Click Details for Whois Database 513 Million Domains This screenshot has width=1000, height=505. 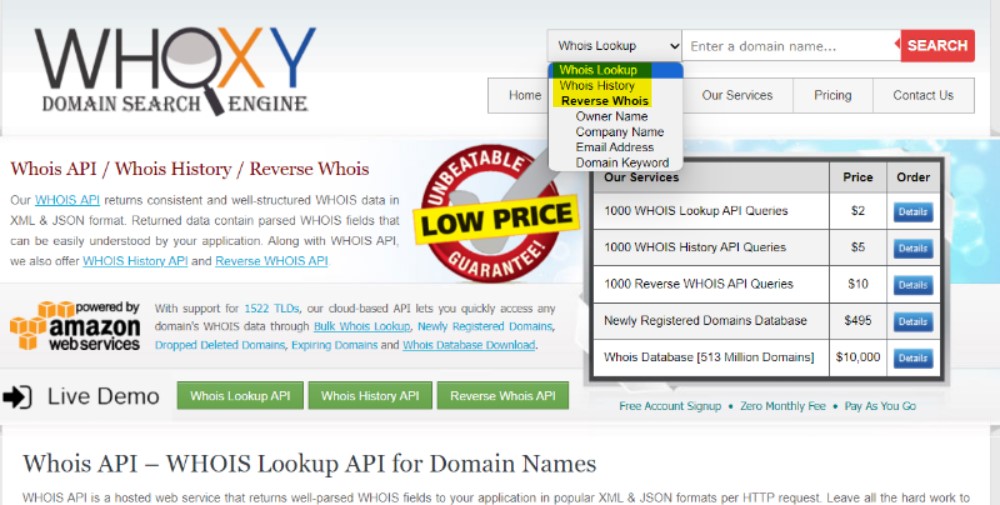(x=913, y=358)
